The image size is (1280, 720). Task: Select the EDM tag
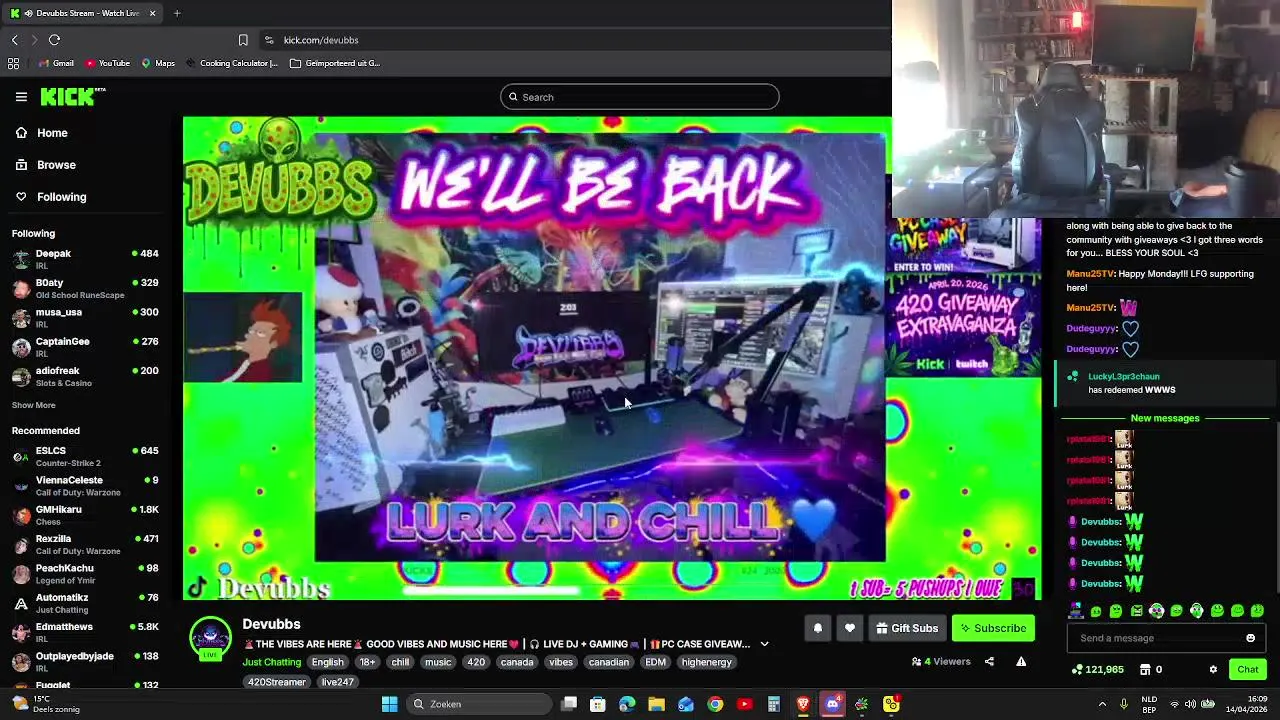[x=655, y=662]
